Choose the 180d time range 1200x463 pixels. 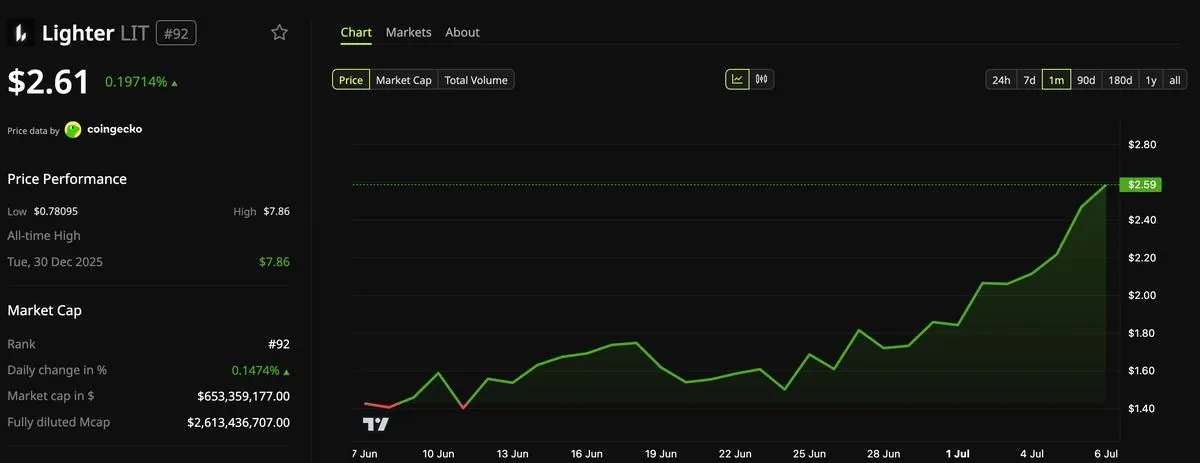coord(1120,80)
